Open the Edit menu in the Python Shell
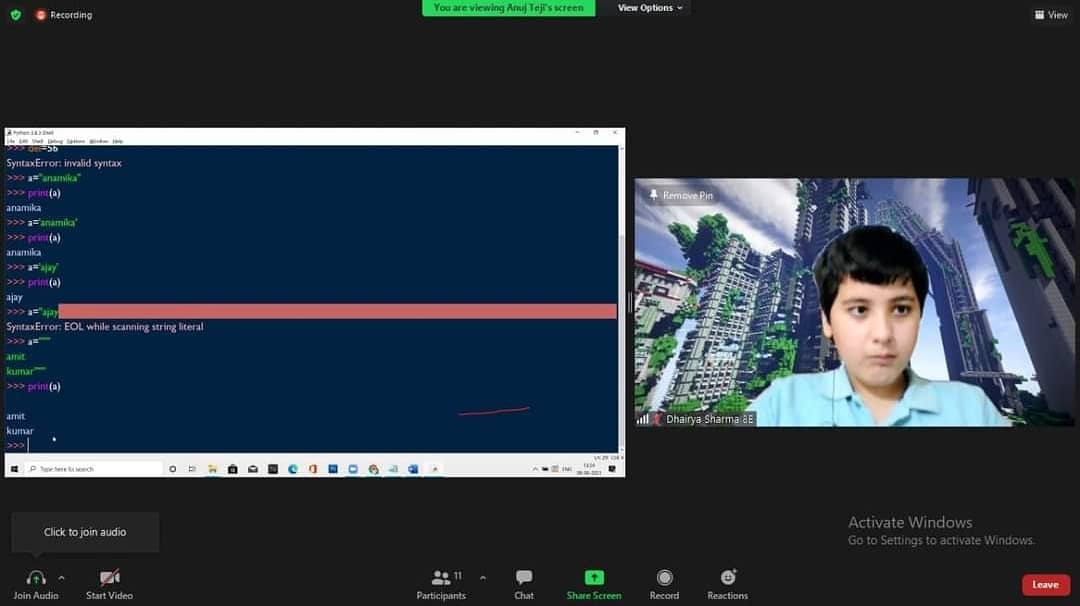The width and height of the screenshot is (1080, 606). click(x=23, y=141)
